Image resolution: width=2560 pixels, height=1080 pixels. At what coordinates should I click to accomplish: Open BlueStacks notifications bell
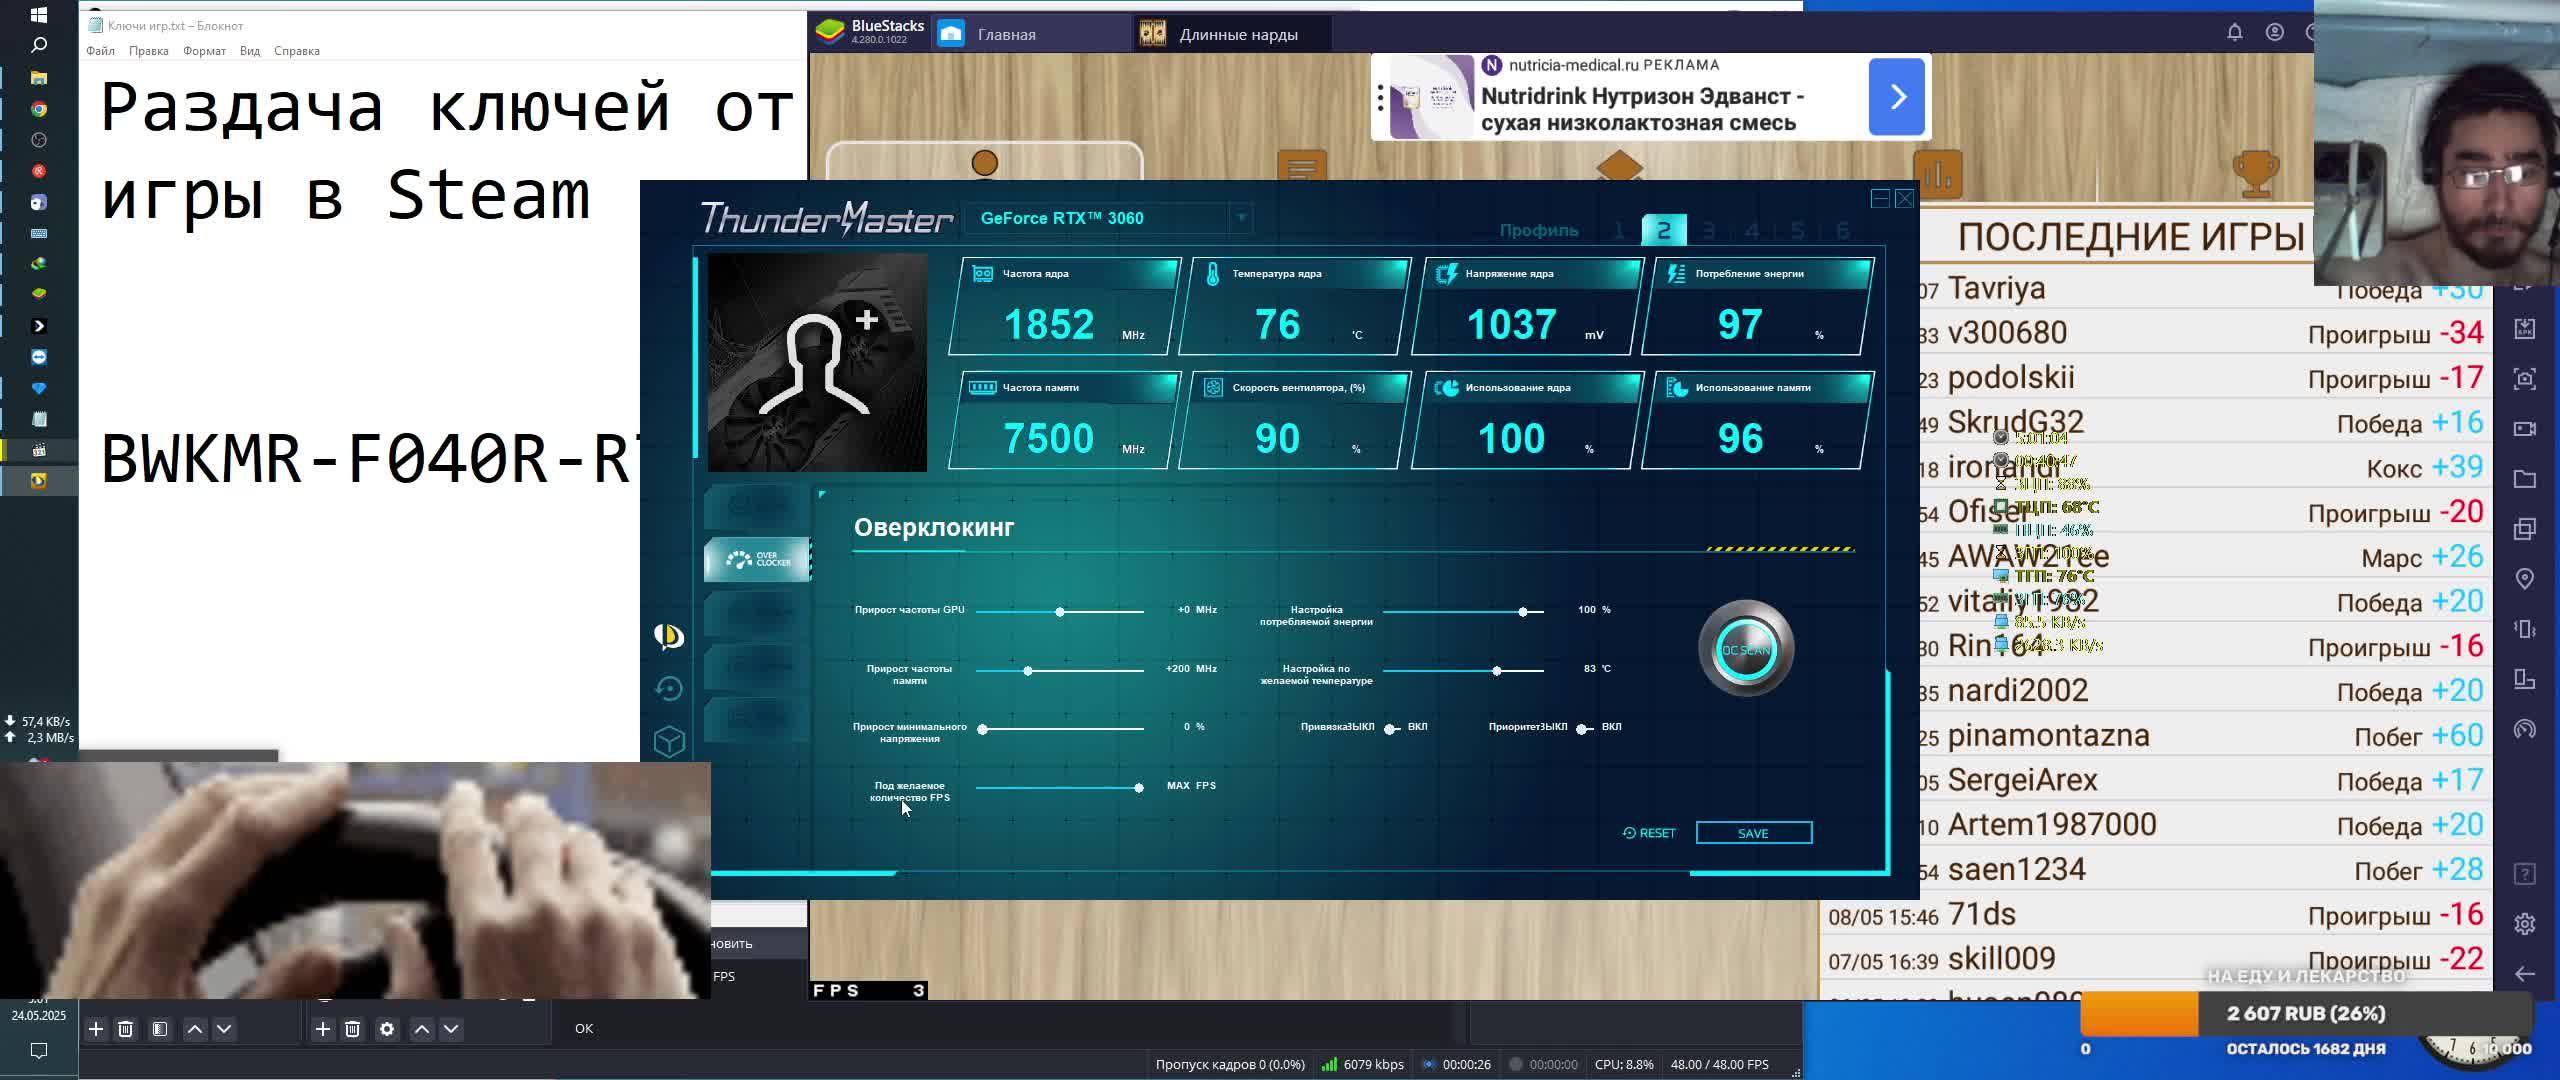[2235, 32]
